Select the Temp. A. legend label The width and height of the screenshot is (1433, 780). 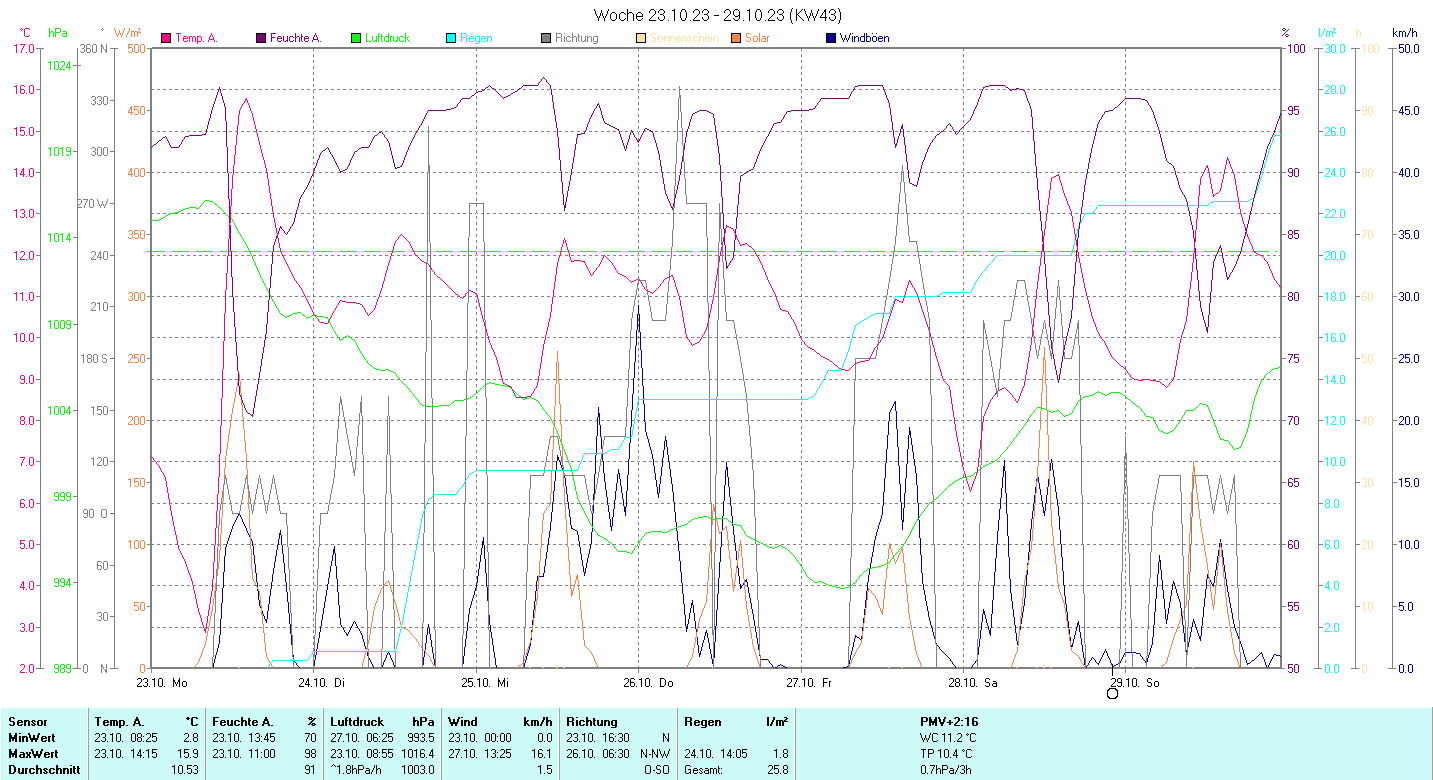pos(196,38)
